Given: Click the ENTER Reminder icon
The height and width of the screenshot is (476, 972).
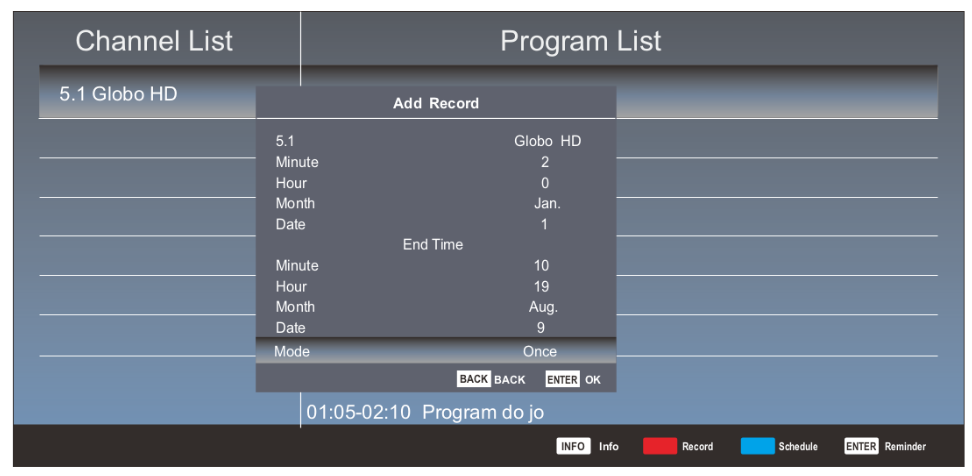Looking at the screenshot, I should click(860, 446).
